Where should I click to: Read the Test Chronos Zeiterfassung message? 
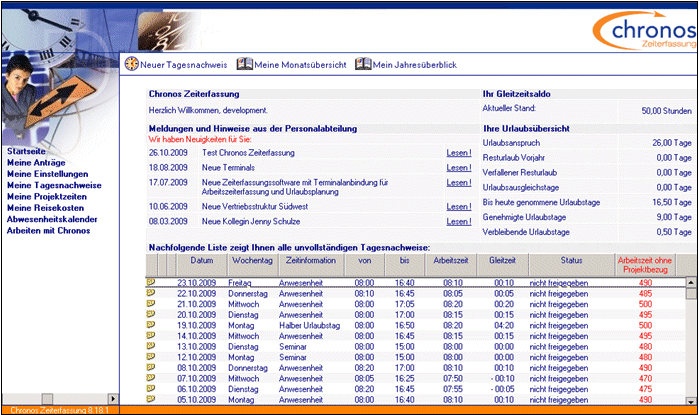click(459, 153)
